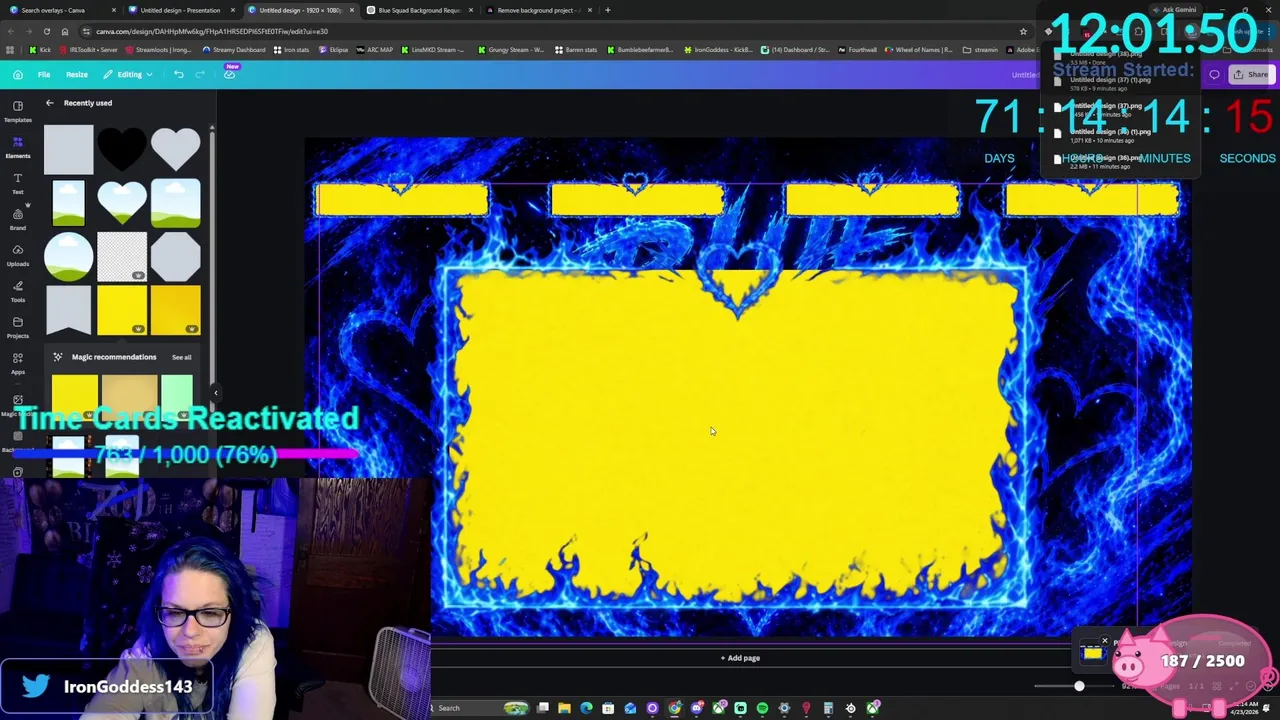This screenshot has width=1280, height=720.
Task: Click the Share button
Action: (x=1250, y=74)
